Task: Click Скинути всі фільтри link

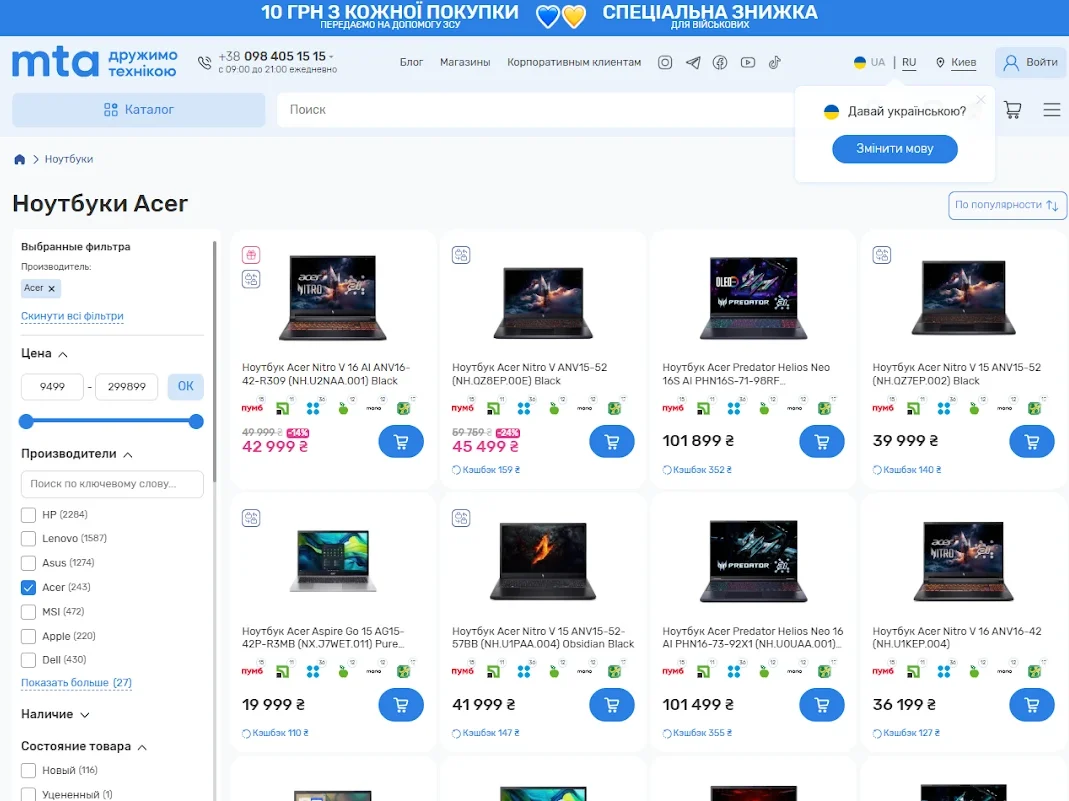Action: 72,316
